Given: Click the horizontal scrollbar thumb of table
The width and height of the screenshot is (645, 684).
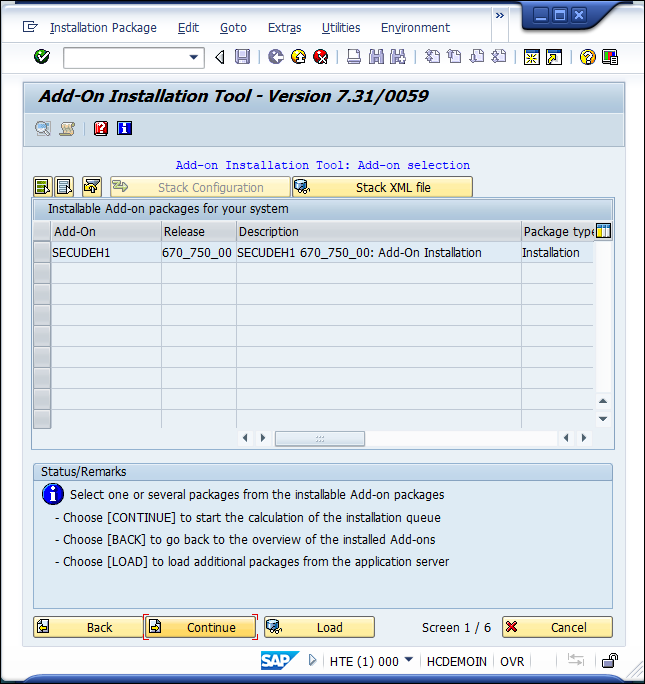Looking at the screenshot, I should point(320,438).
